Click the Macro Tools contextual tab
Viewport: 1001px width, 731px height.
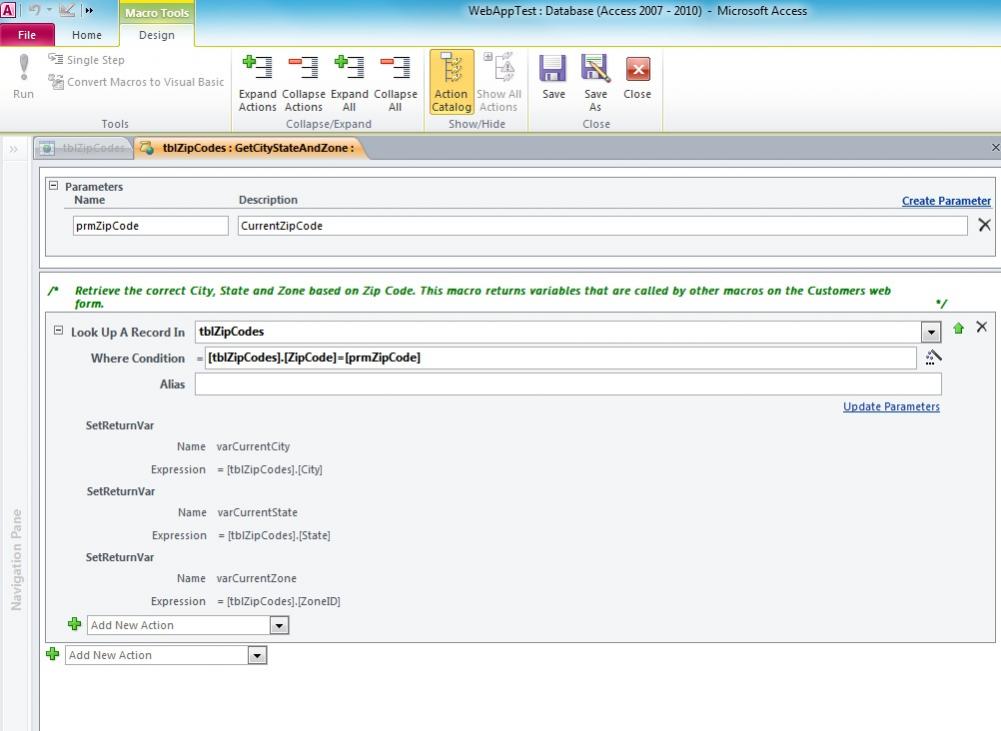click(x=156, y=13)
